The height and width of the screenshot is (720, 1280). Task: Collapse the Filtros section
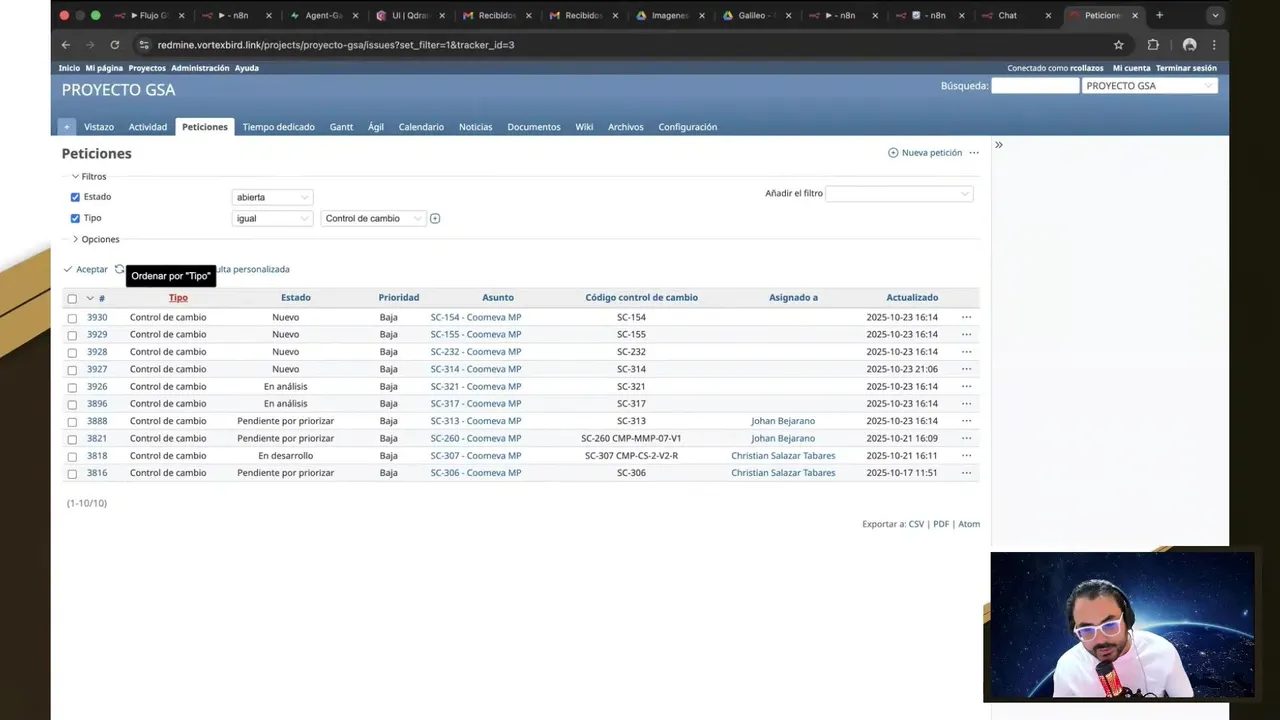point(88,176)
